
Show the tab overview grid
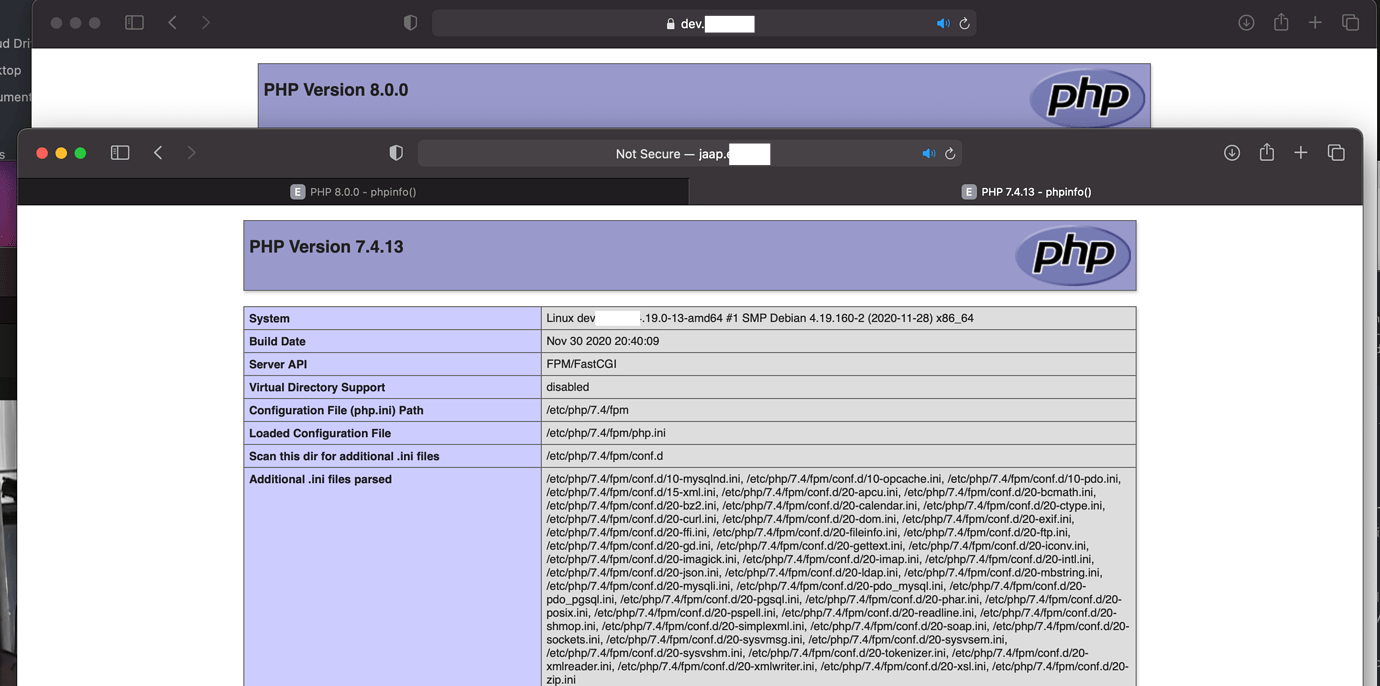[x=1336, y=152]
